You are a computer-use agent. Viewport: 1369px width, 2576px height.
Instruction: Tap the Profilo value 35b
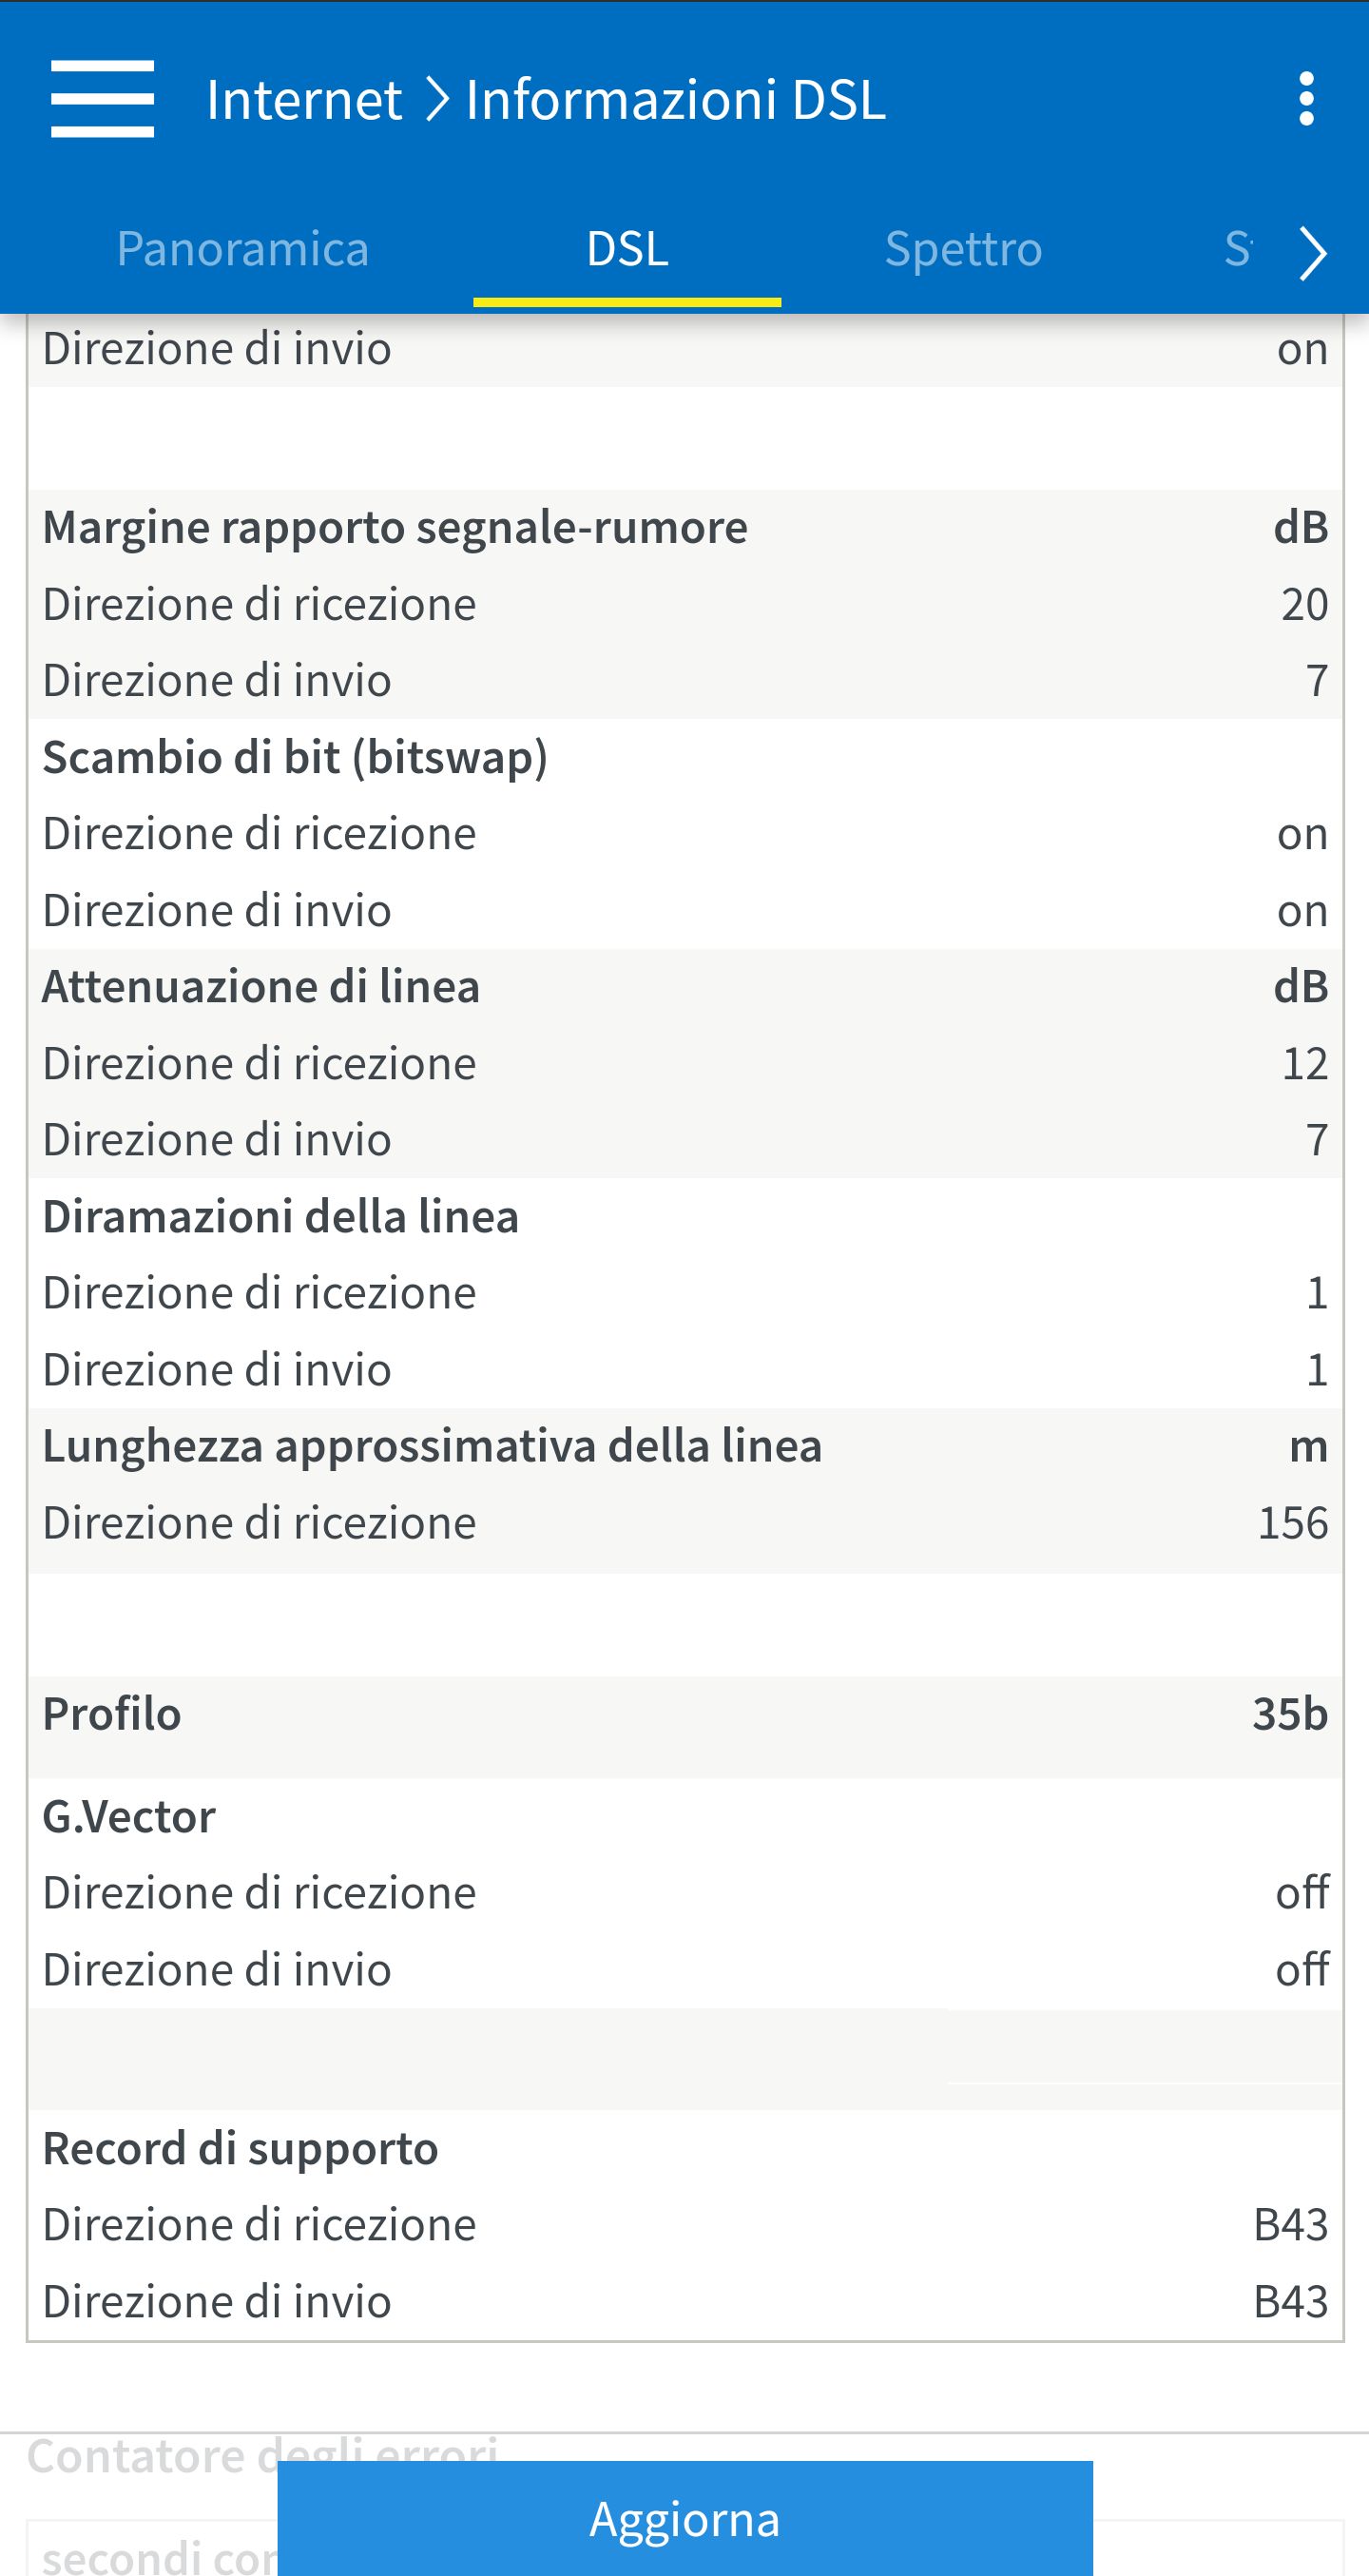pyautogui.click(x=1289, y=1714)
